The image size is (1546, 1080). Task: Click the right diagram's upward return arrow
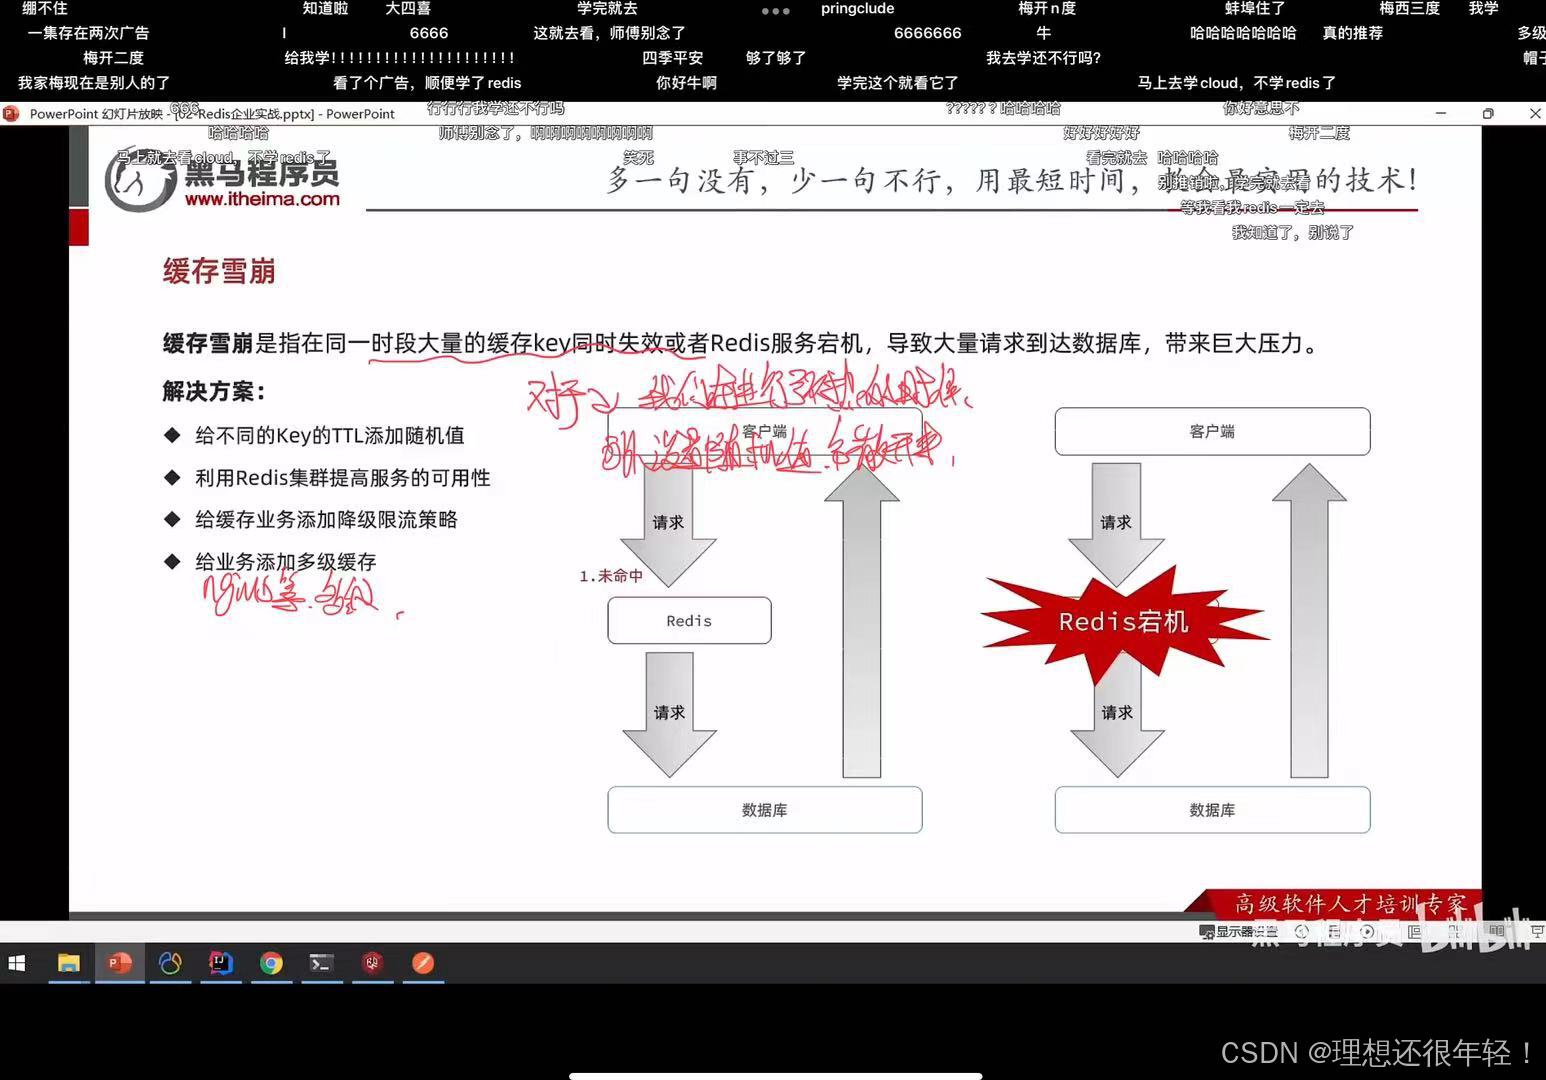coord(1309,621)
